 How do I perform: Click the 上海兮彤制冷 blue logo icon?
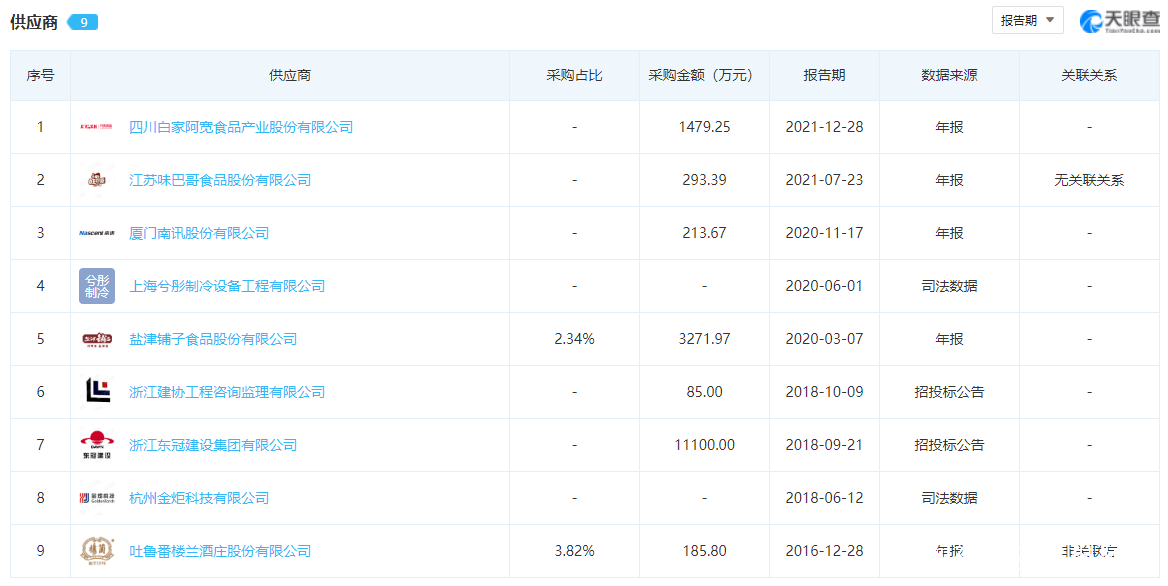[97, 286]
